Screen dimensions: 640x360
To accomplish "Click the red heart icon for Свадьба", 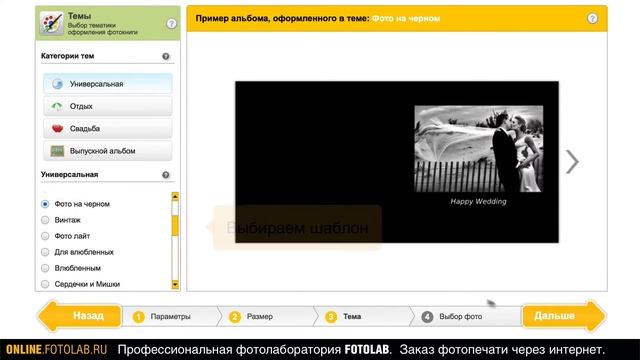I will 58,129.
